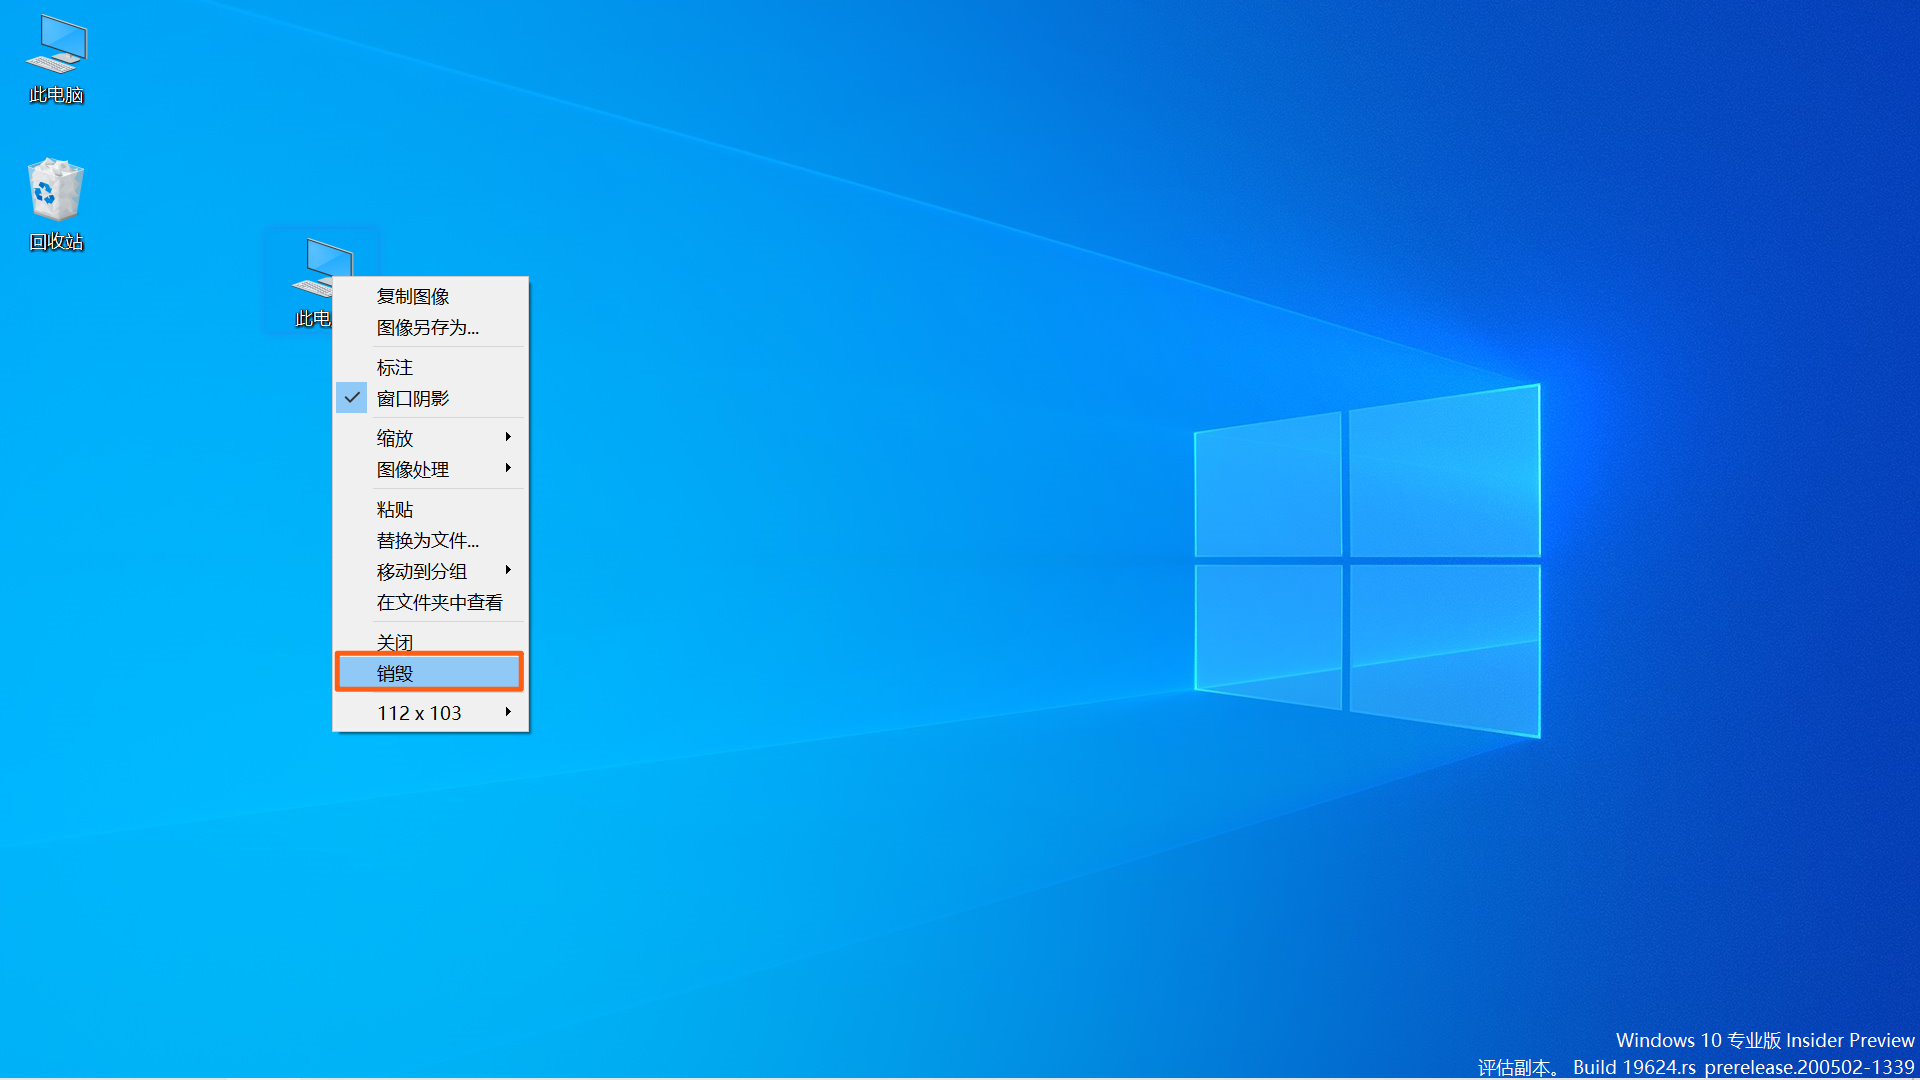Image resolution: width=1920 pixels, height=1080 pixels.
Task: Expand the 112 x 103 size submenu
Action: coord(430,714)
